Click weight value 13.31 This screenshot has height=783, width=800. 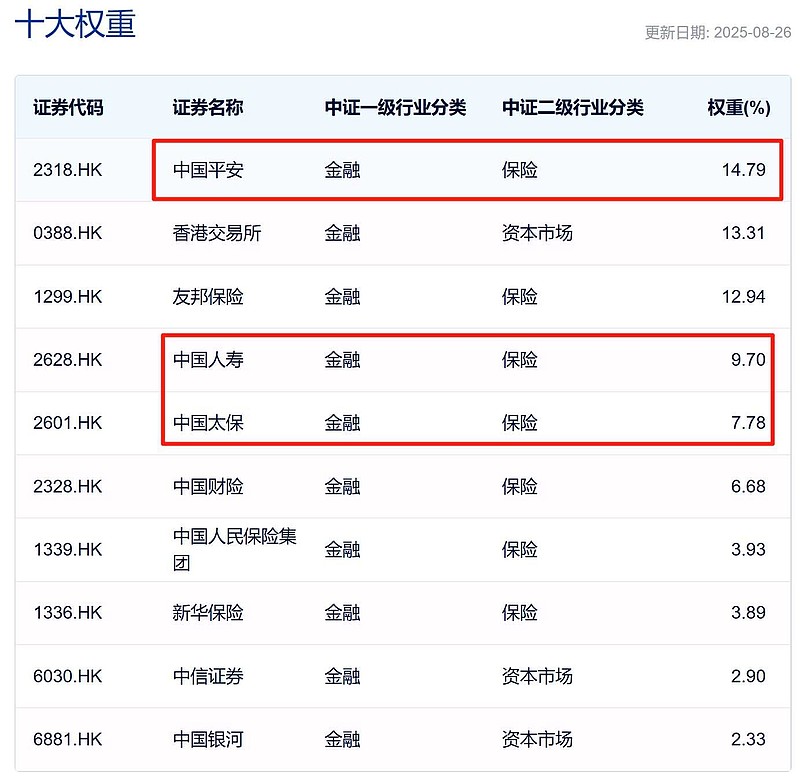point(743,233)
